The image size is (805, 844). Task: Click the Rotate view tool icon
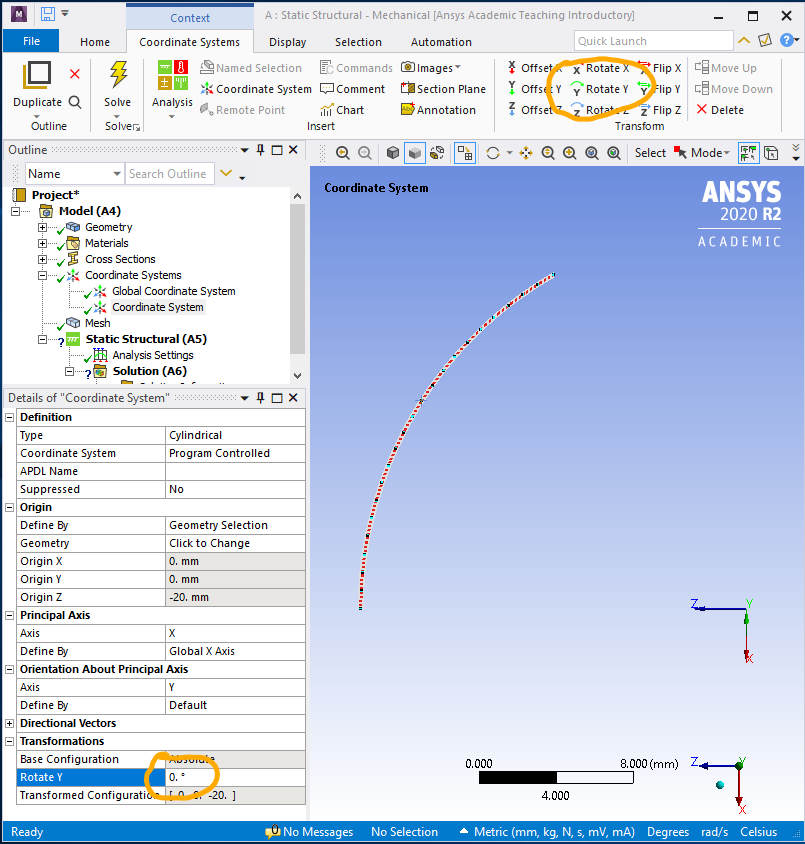pyautogui.click(x=493, y=153)
